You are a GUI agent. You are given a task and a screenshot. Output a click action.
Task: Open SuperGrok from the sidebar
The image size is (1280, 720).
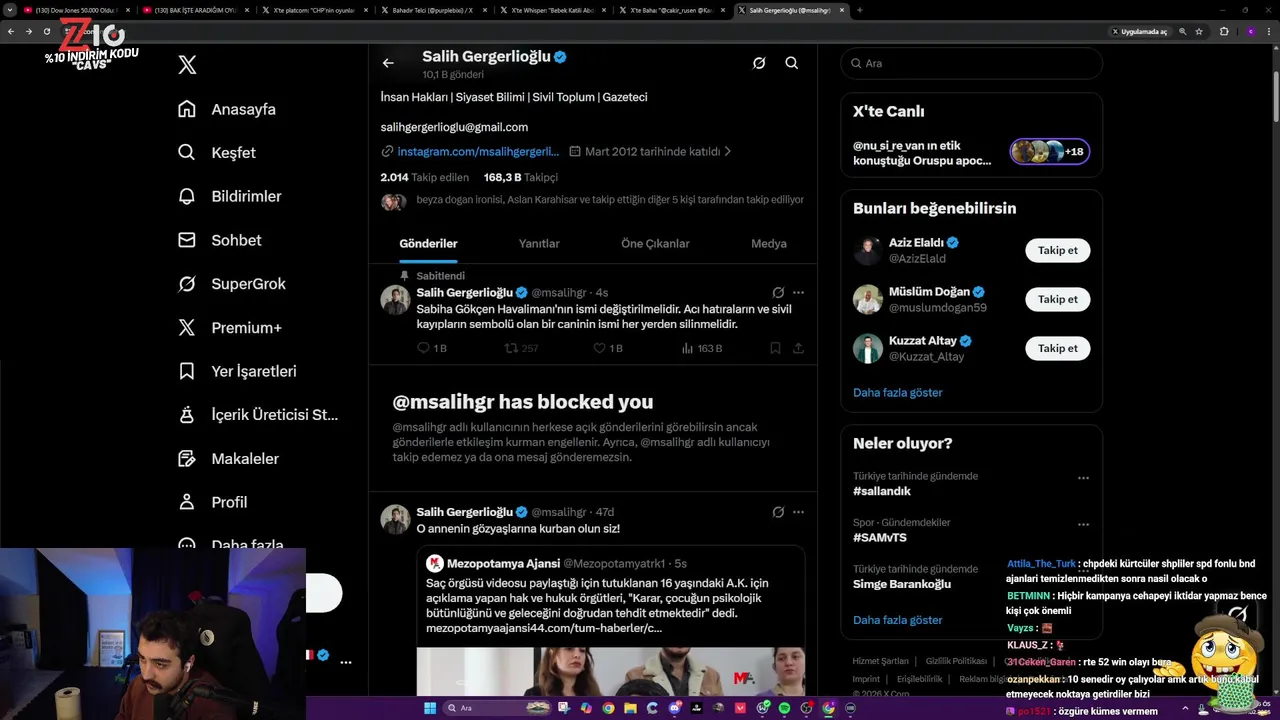pyautogui.click(x=231, y=284)
